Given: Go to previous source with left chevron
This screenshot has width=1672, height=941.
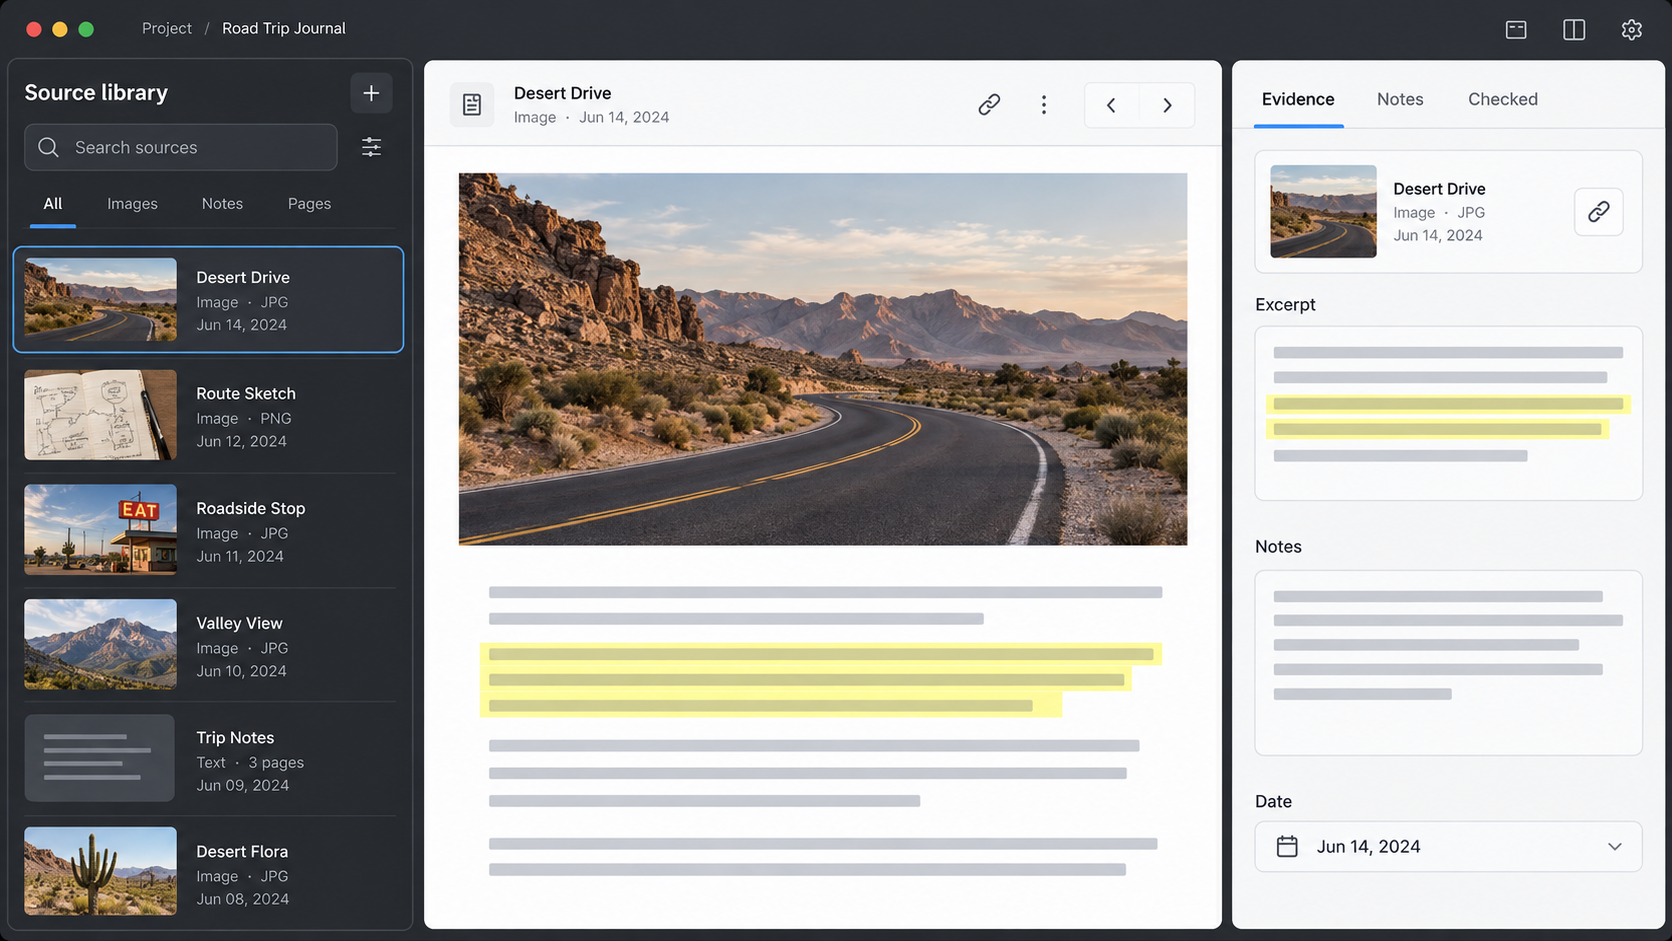Looking at the screenshot, I should (x=1111, y=105).
